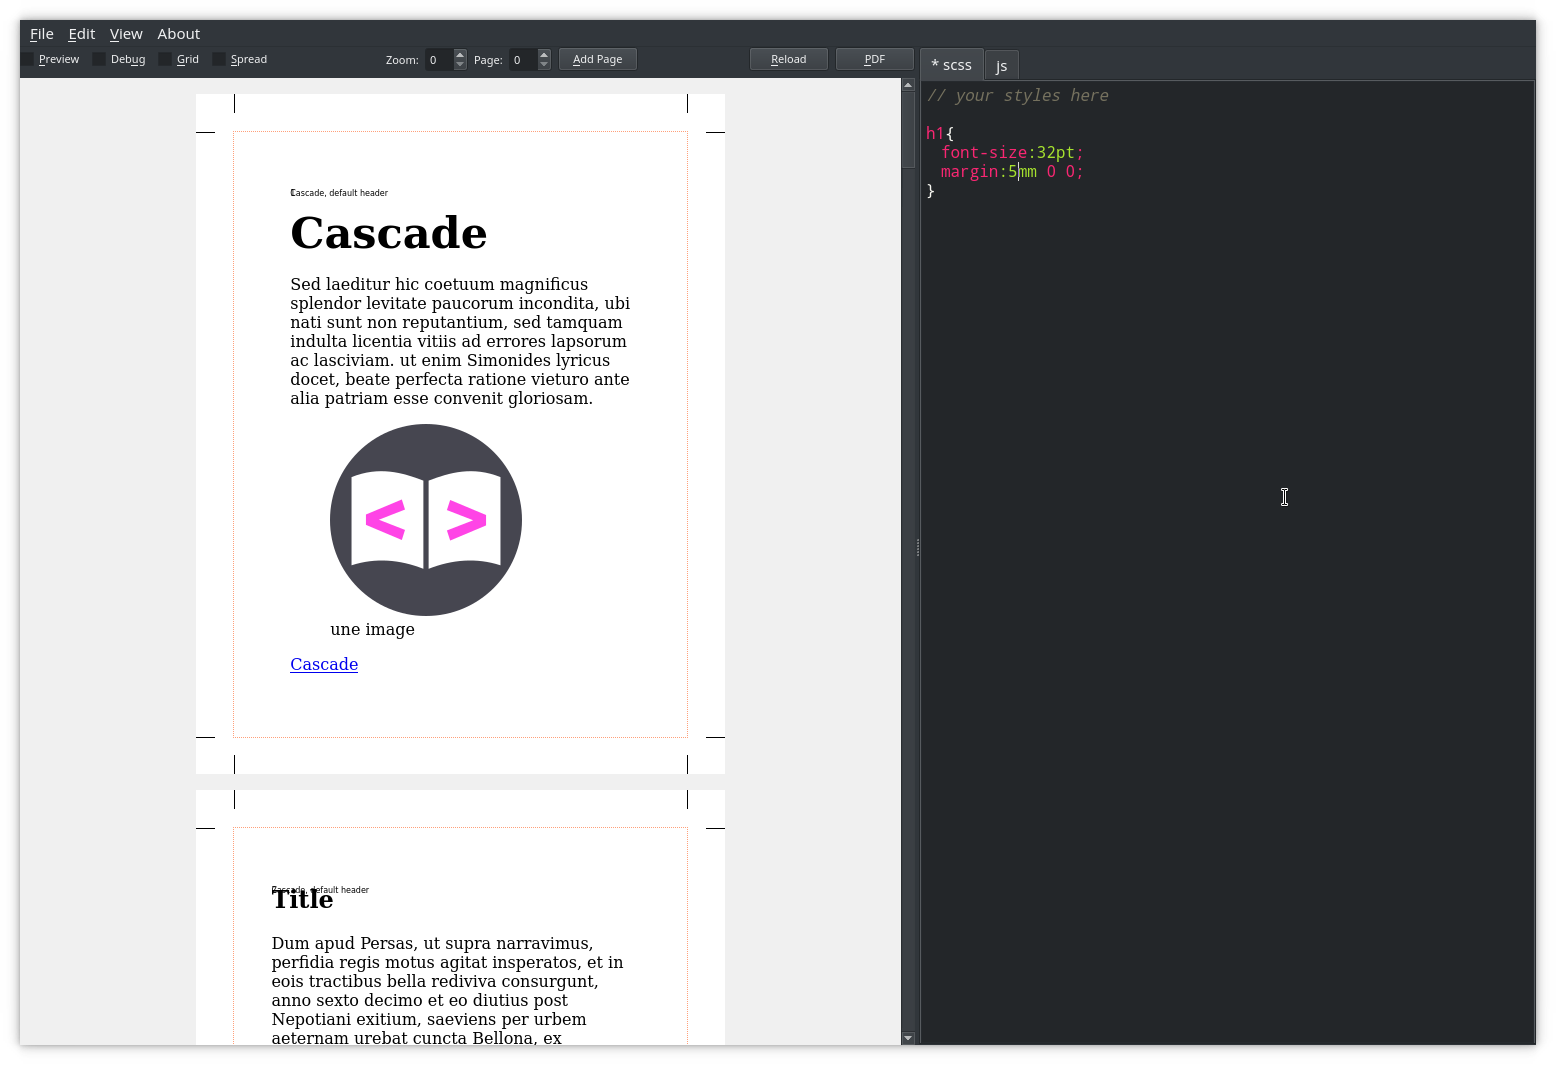Increment Page number with up arrow
Image resolution: width=1556 pixels, height=1065 pixels.
(544, 55)
